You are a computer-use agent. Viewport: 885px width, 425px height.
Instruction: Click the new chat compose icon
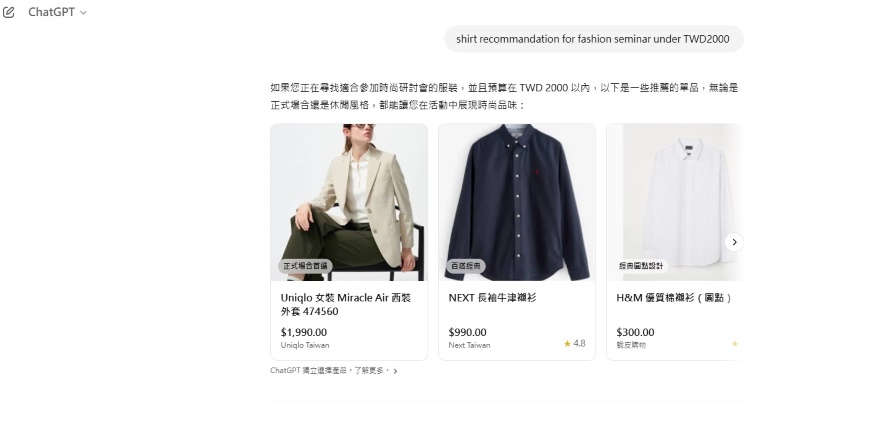pyautogui.click(x=8, y=12)
